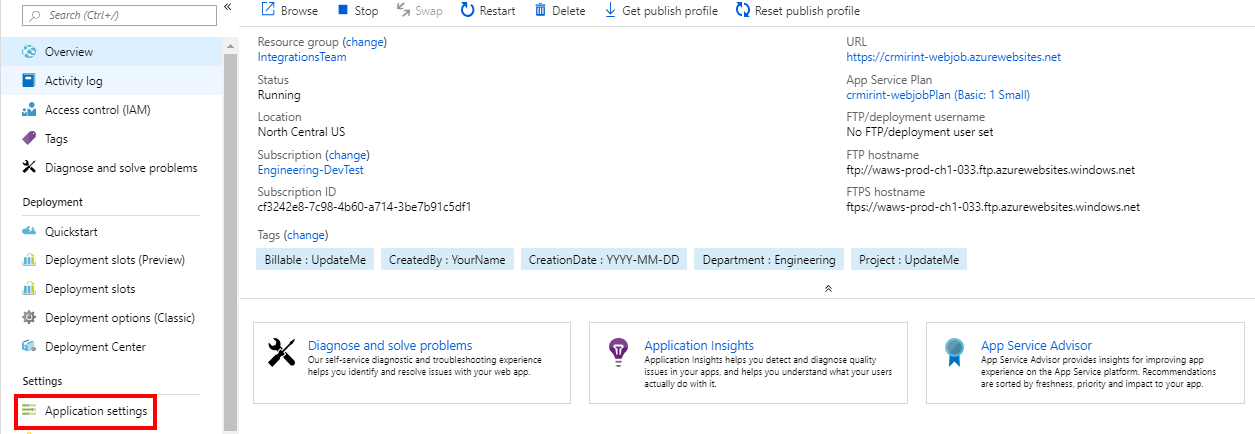This screenshot has height=434, width=1255.
Task: Open Access control (IAM) menu item
Action: tap(111, 110)
